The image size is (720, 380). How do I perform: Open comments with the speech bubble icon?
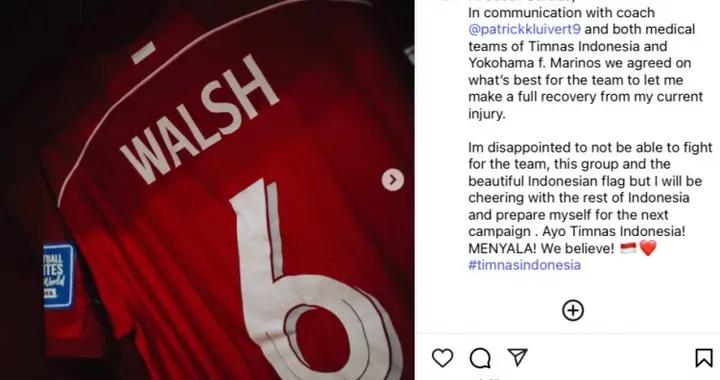[x=480, y=358]
